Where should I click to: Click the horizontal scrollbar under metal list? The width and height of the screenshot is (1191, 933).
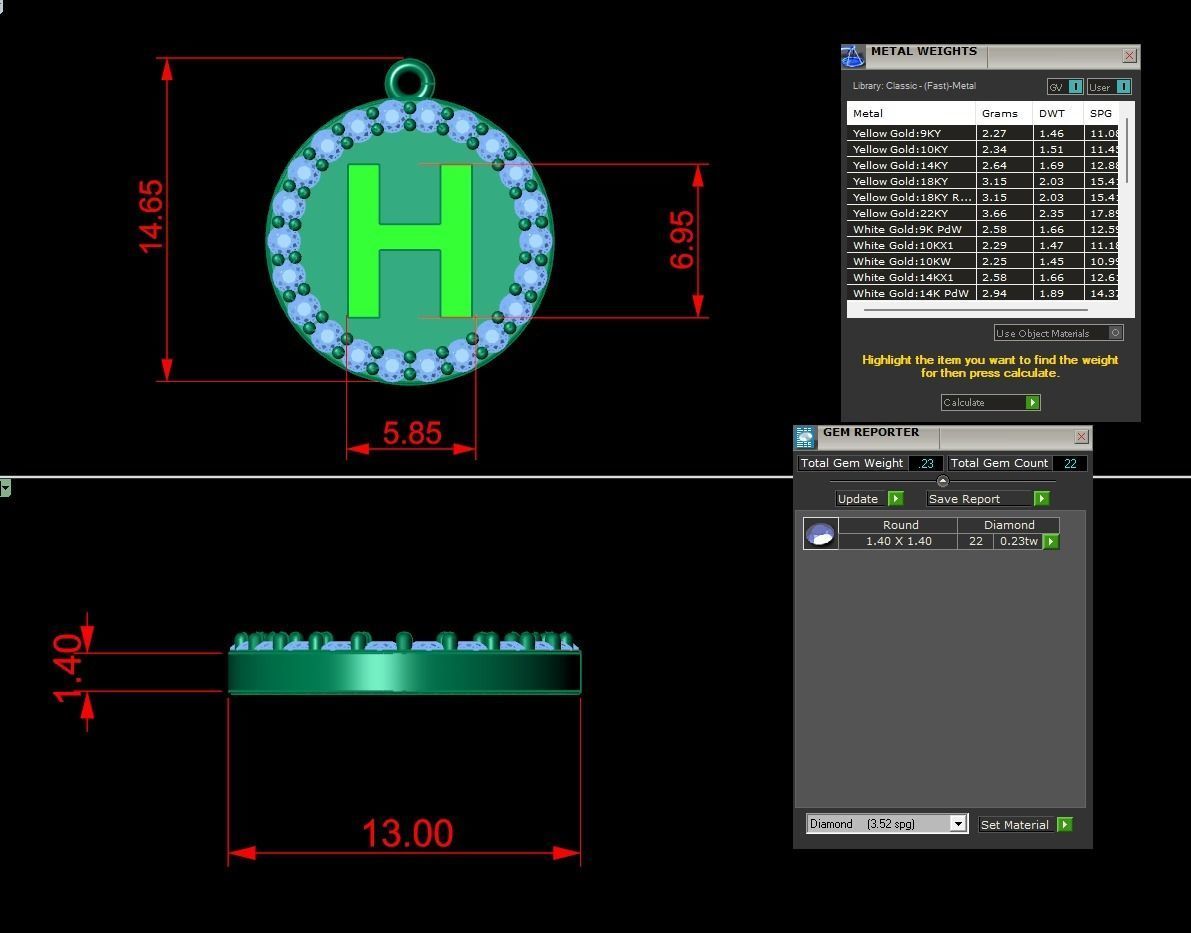975,310
